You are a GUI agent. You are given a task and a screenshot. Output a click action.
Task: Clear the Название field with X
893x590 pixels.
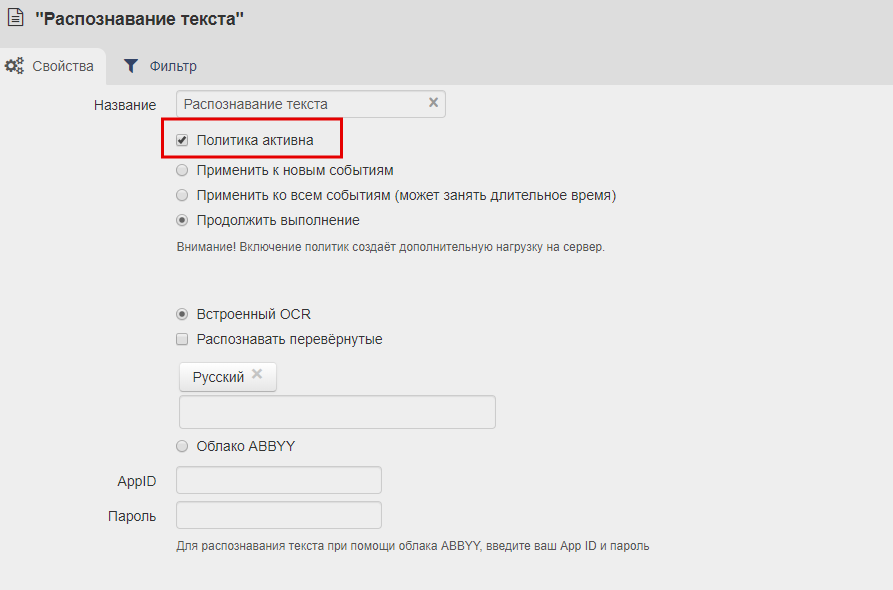(433, 103)
